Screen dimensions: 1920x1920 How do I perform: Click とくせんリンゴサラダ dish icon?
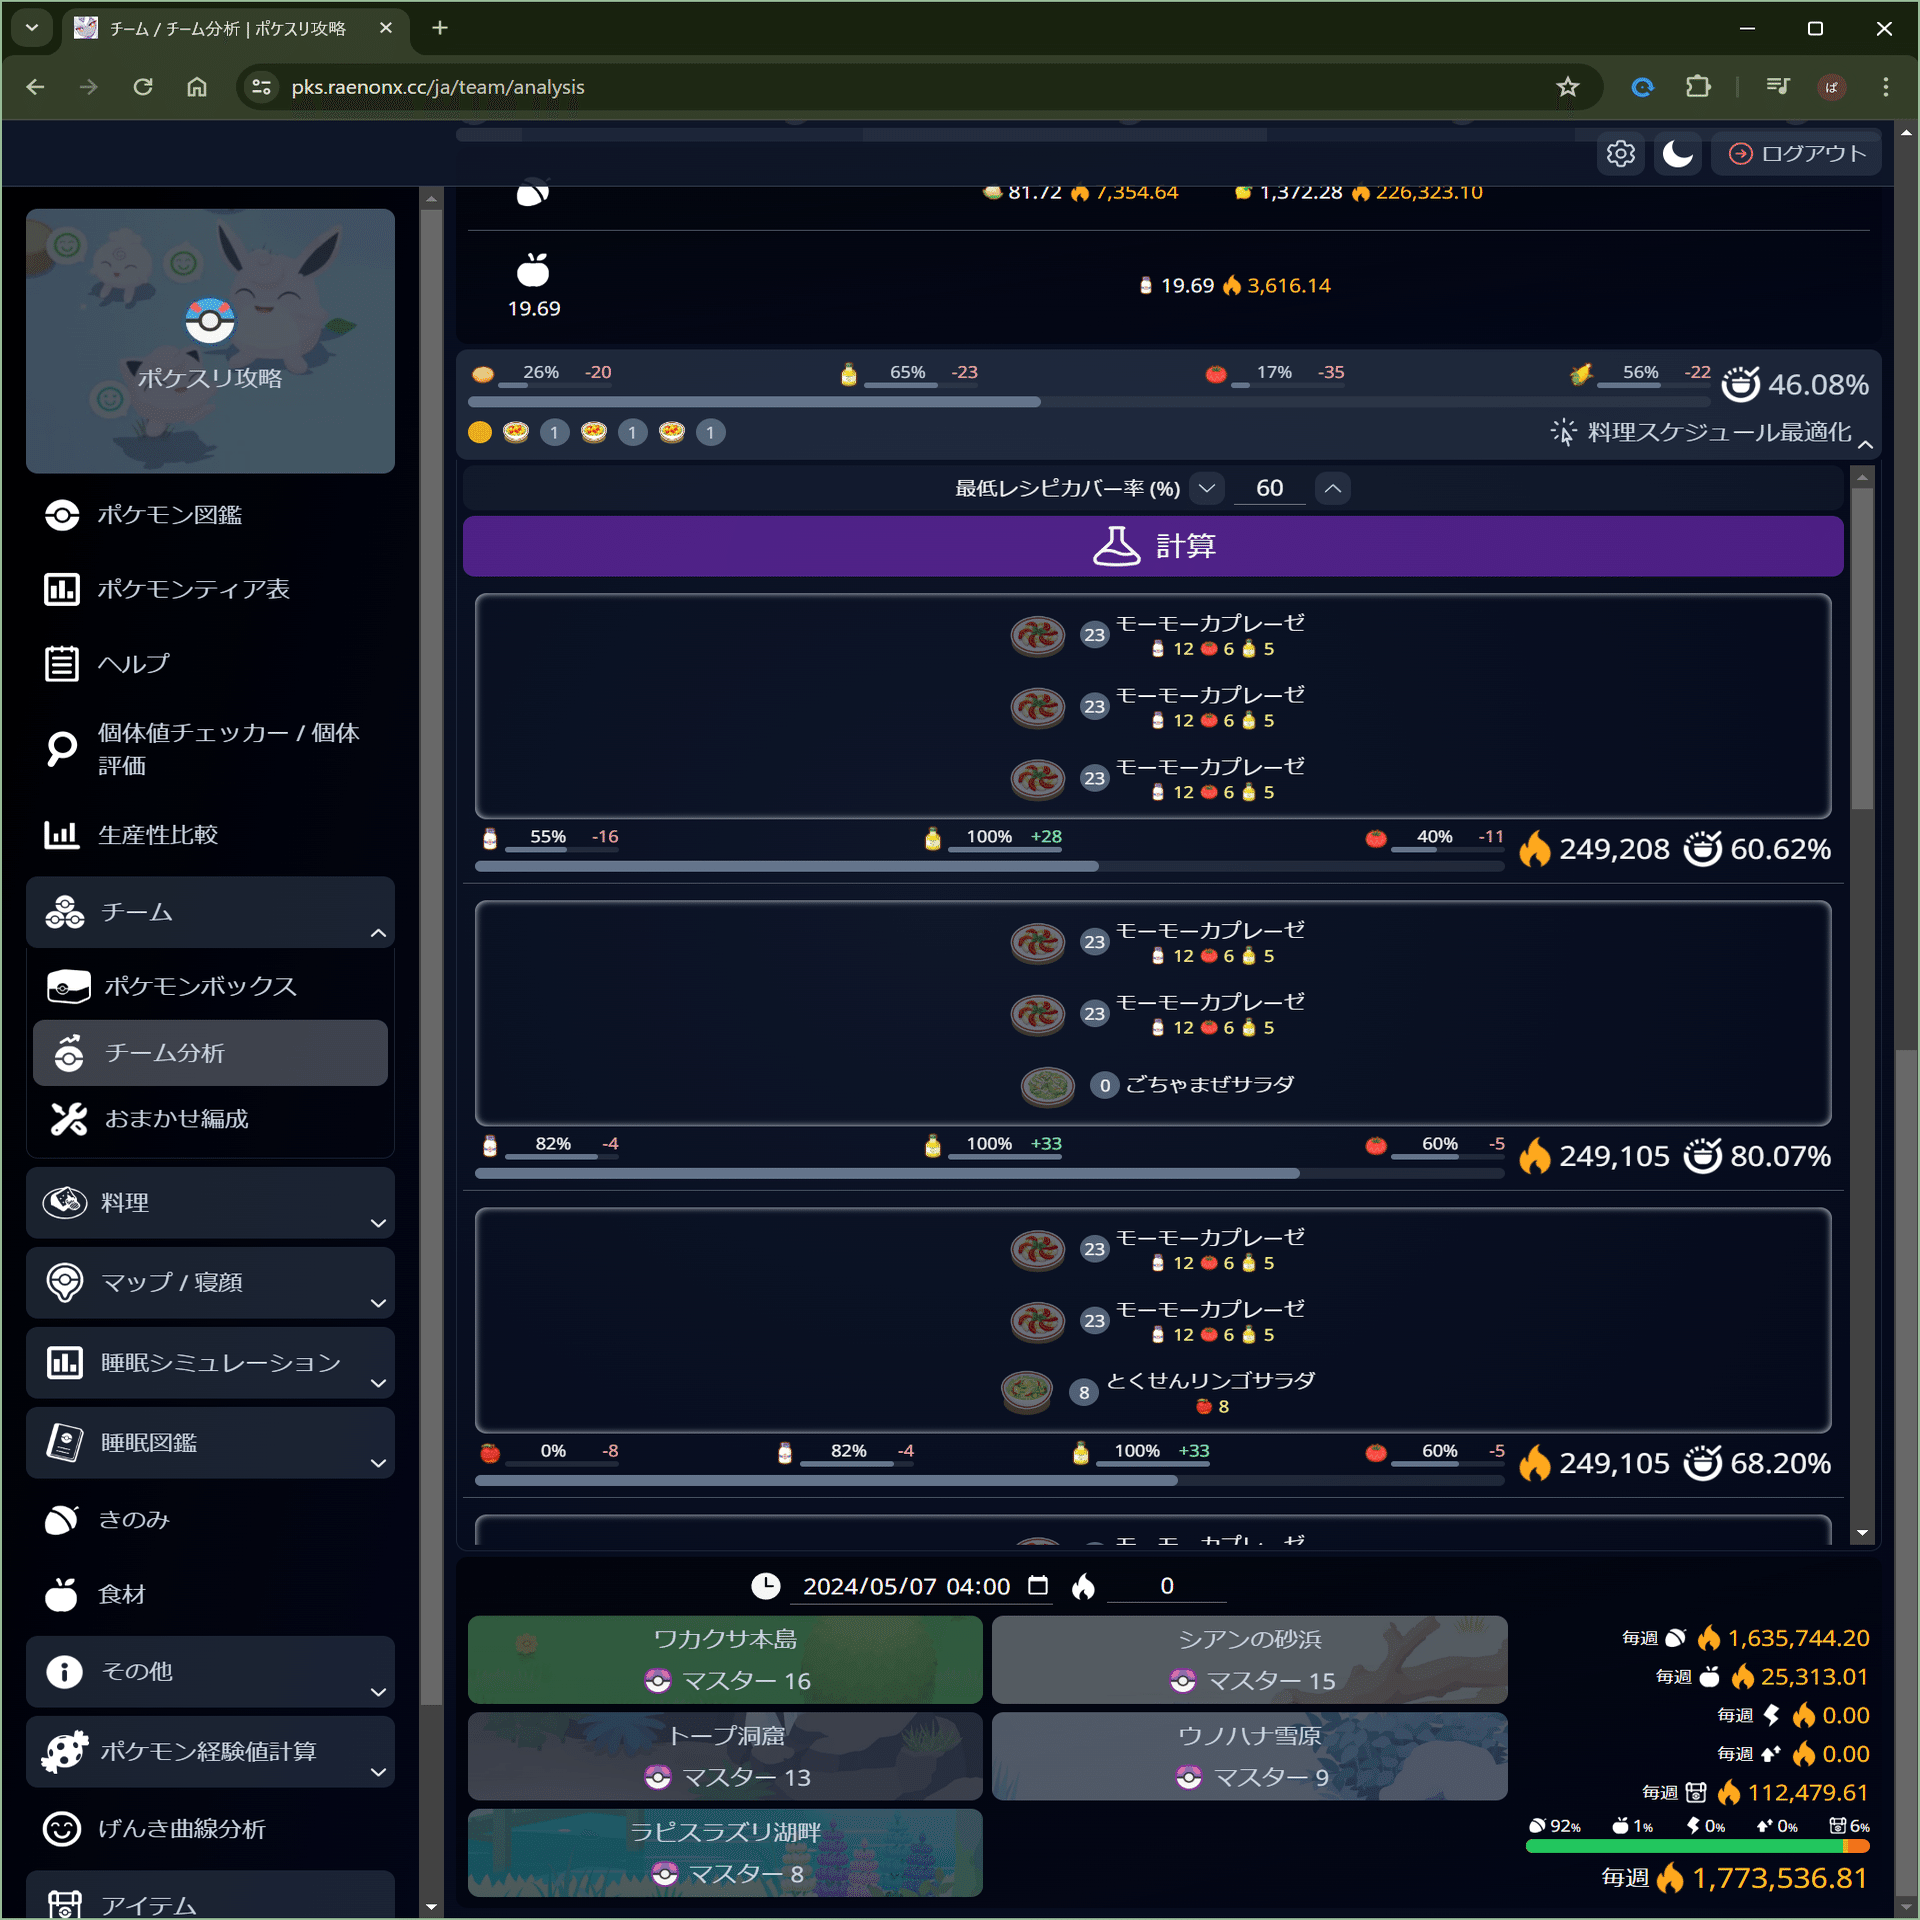pos(1027,1392)
